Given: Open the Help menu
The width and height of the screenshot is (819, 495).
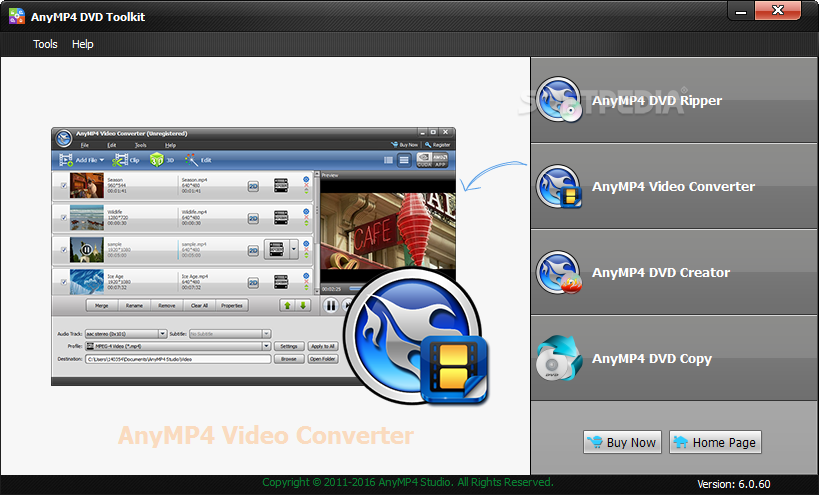Looking at the screenshot, I should coord(83,44).
